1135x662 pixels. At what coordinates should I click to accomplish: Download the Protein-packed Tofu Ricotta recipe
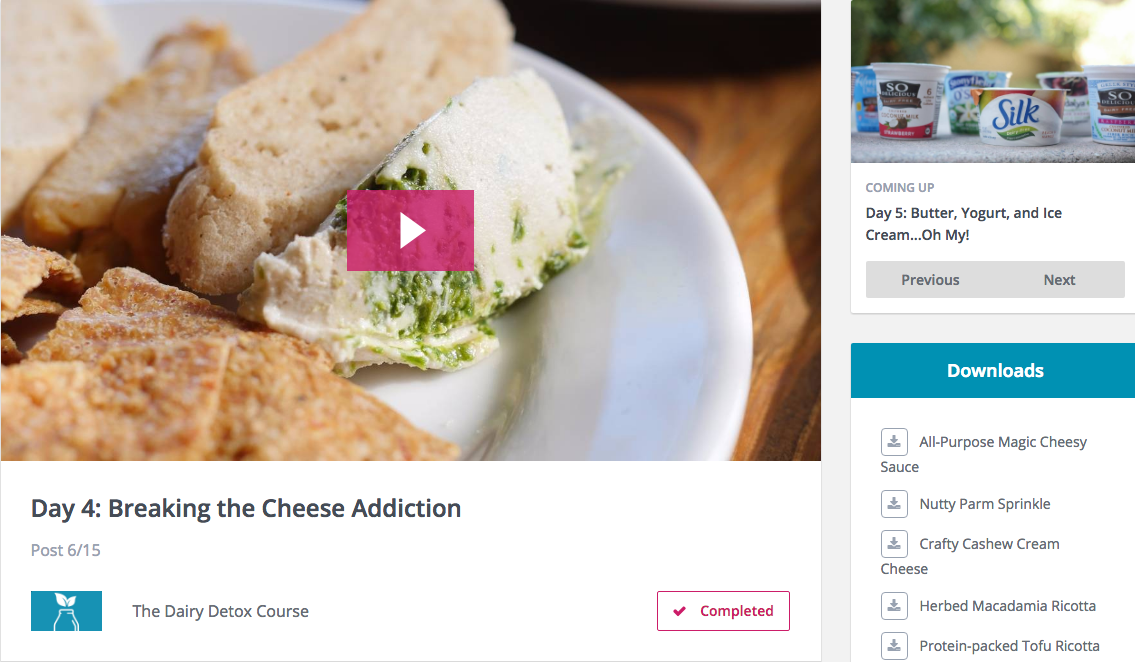click(x=1009, y=645)
